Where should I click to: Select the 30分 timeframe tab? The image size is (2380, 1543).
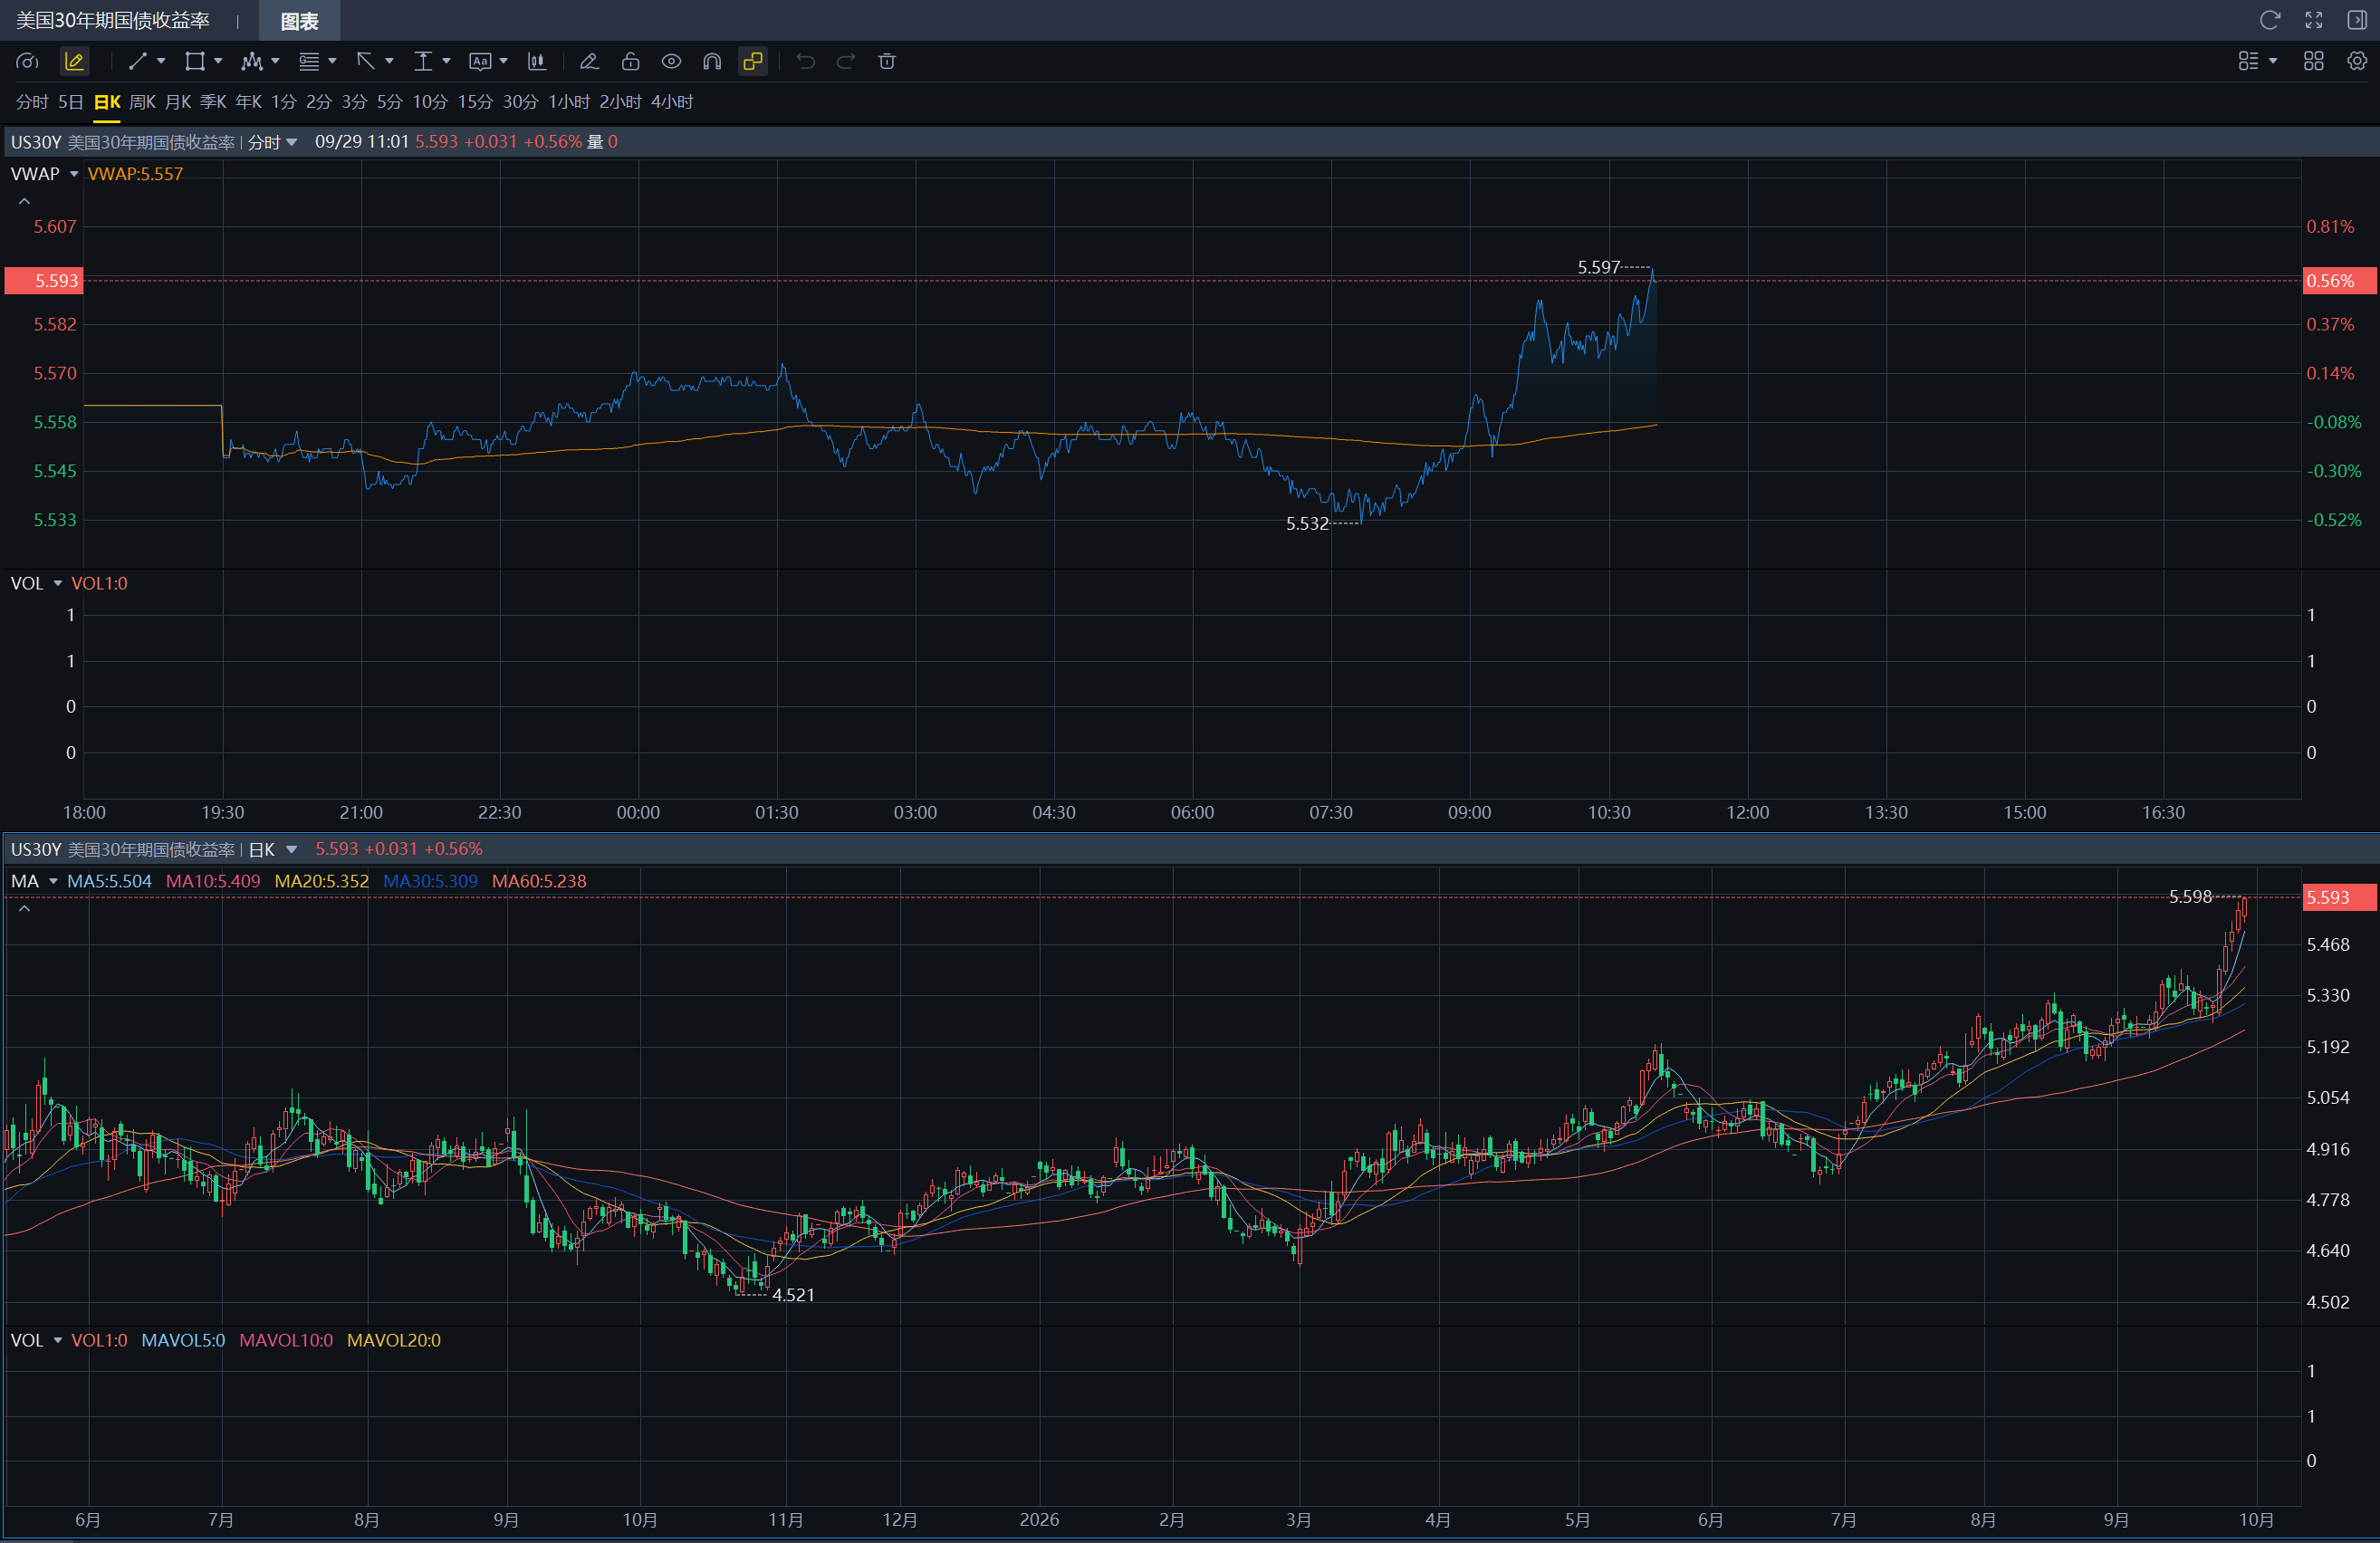coord(520,102)
